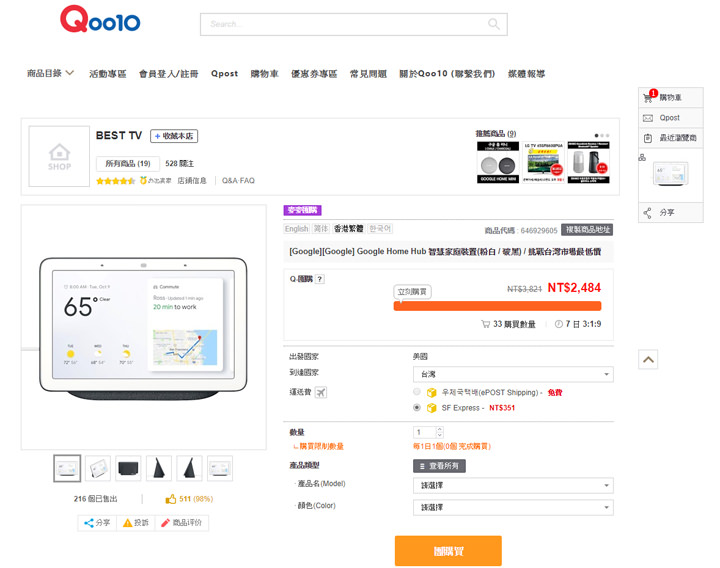Open recently viewed Home Hub sidebar thumbnail
The image size is (720, 568).
tap(671, 174)
